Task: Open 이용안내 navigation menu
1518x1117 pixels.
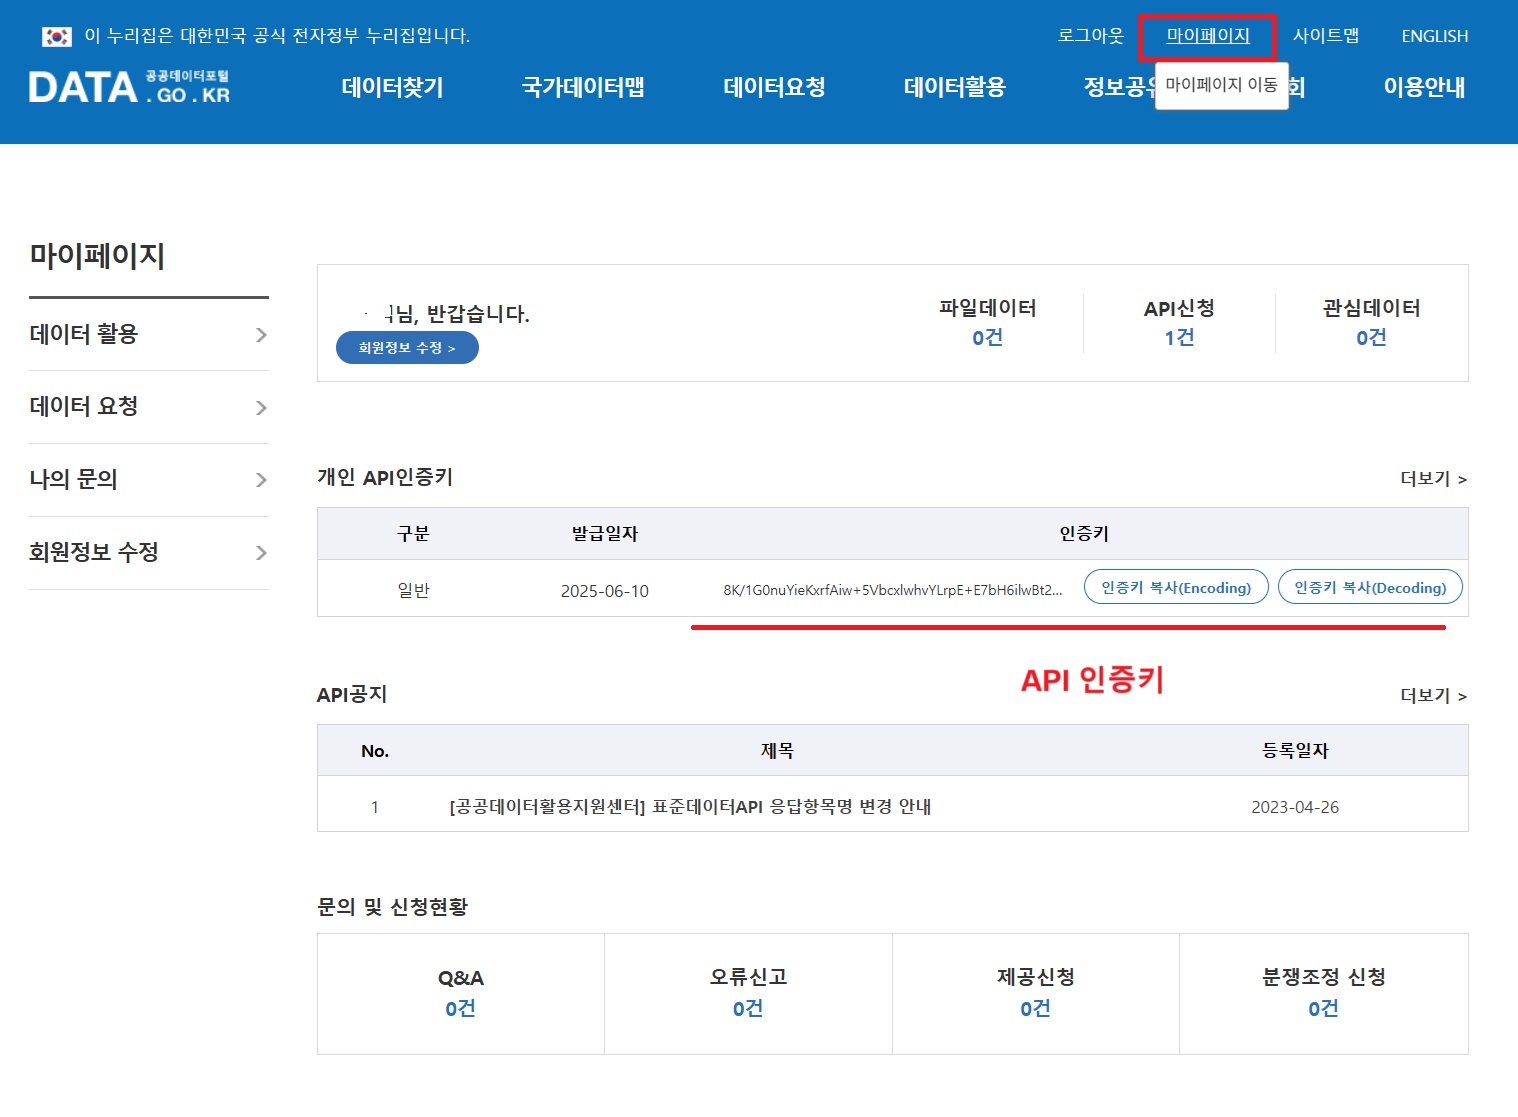Action: [x=1424, y=88]
